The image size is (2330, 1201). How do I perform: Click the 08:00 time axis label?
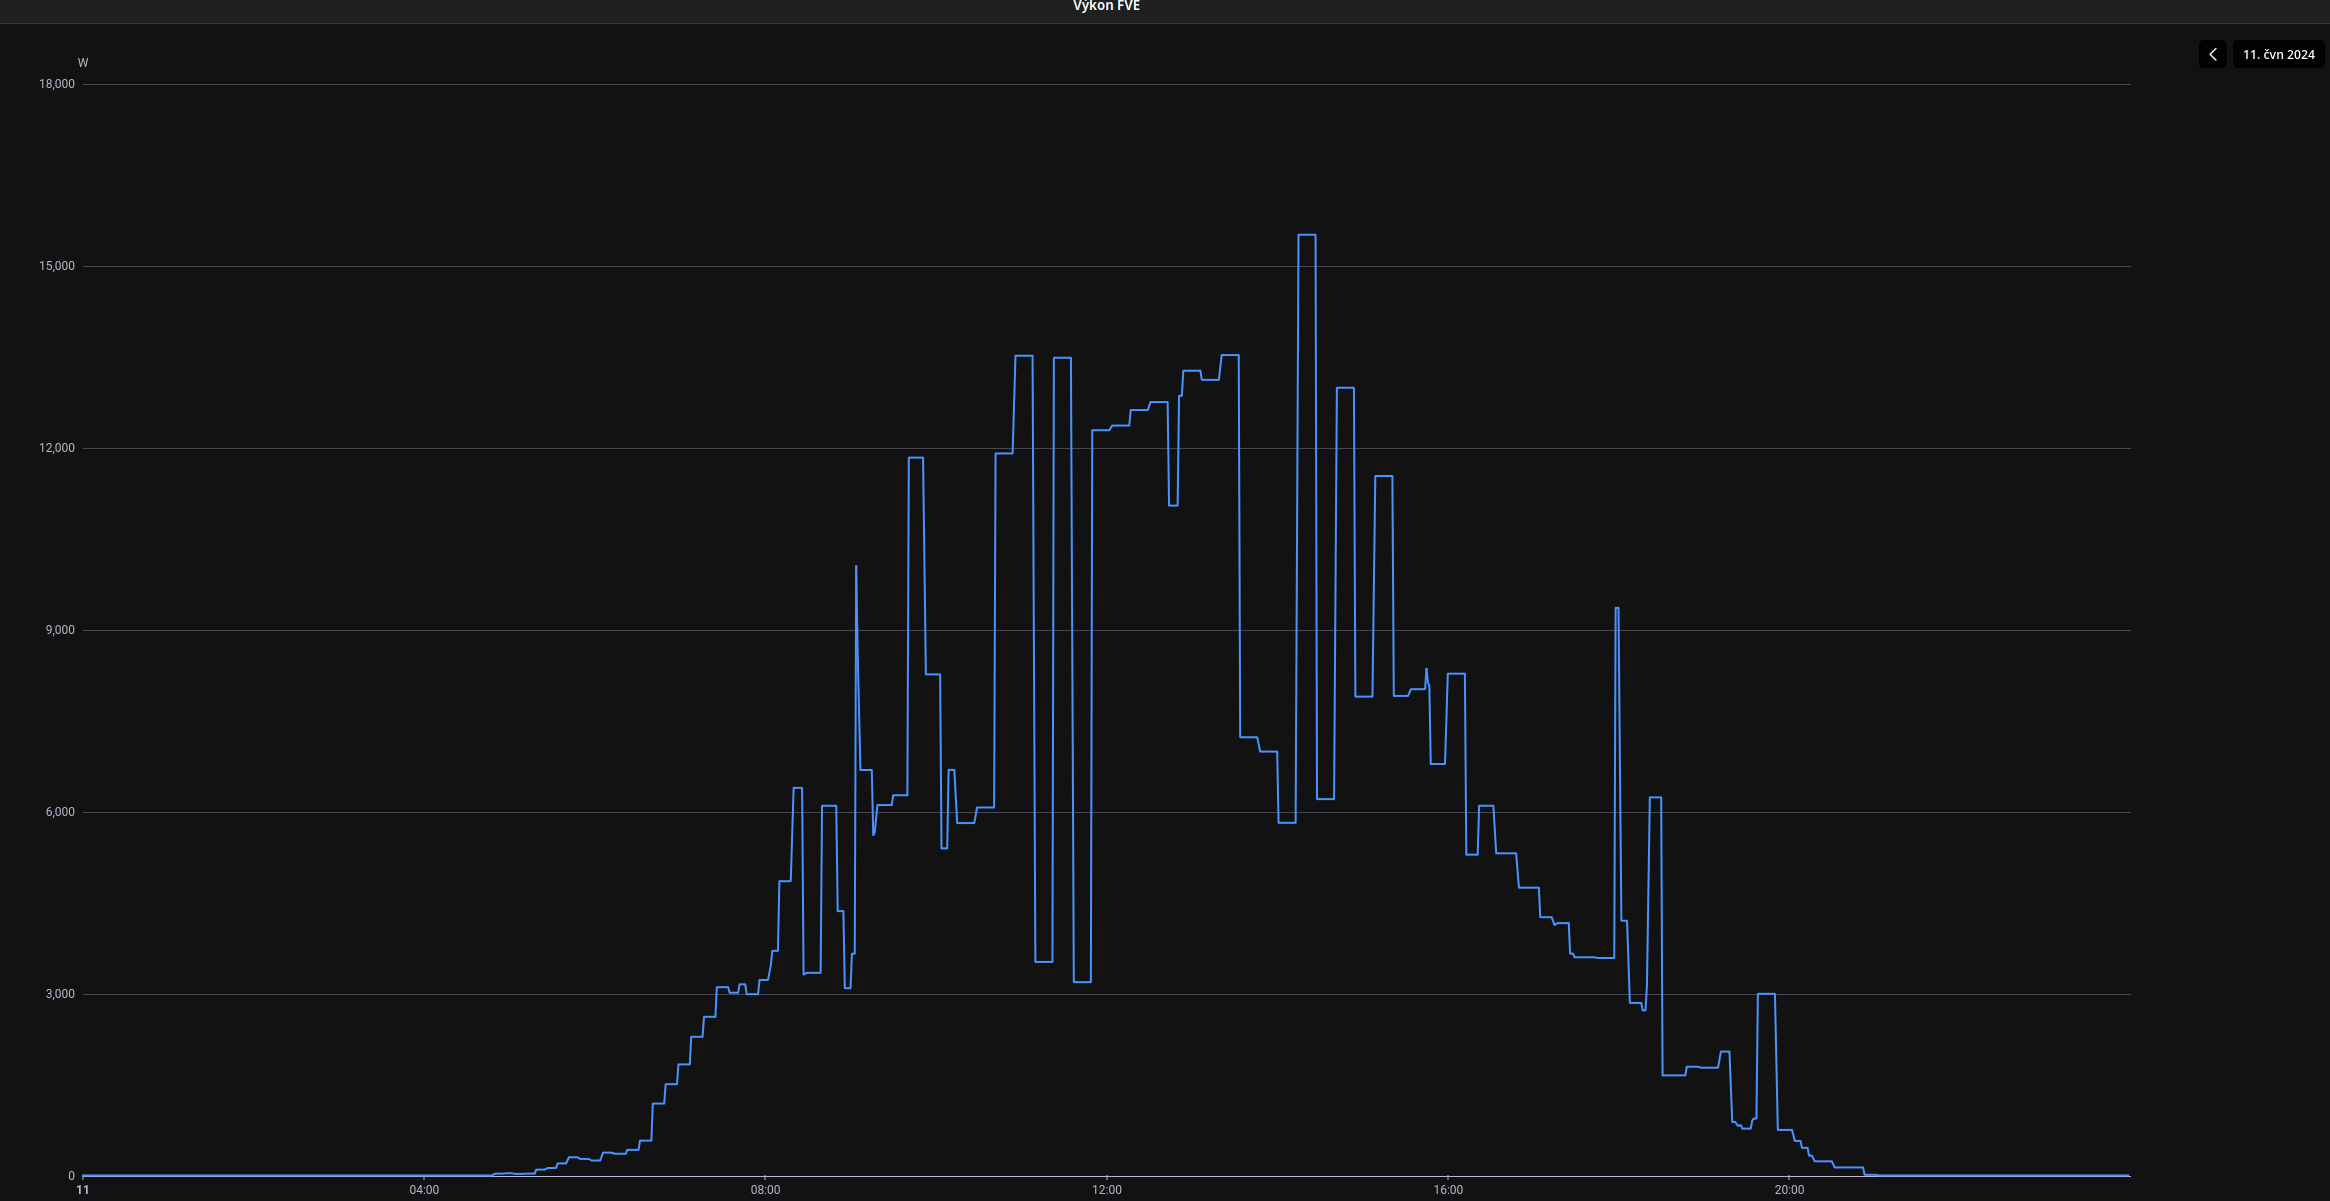point(765,1190)
